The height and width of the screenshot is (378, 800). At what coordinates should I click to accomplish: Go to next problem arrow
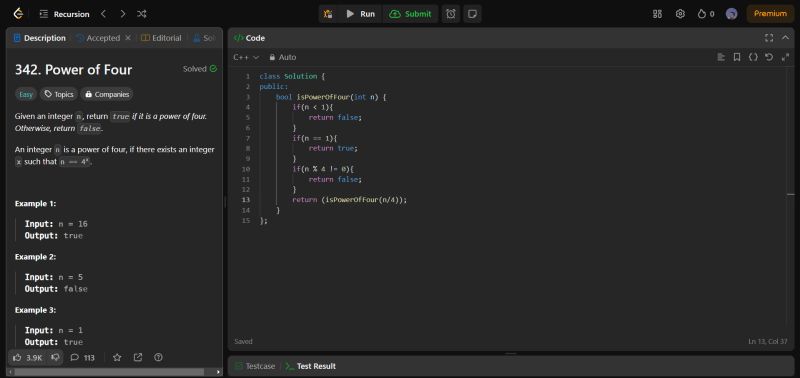point(122,14)
